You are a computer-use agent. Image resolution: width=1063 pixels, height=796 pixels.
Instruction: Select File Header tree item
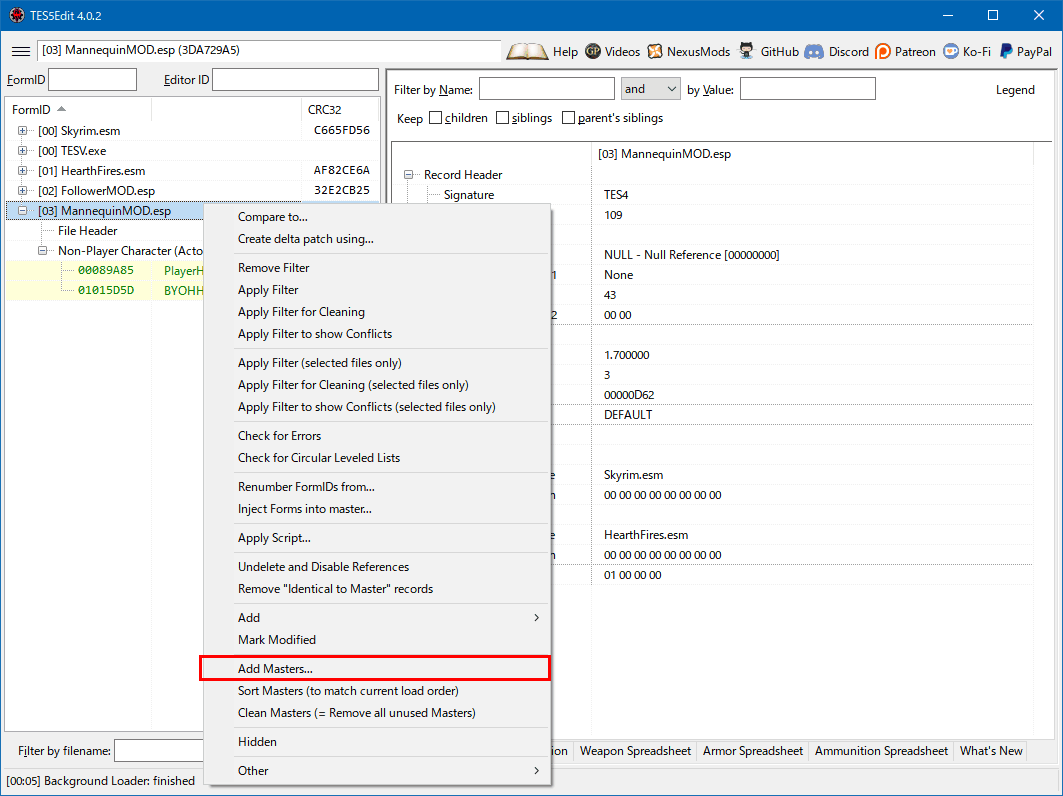[87, 231]
